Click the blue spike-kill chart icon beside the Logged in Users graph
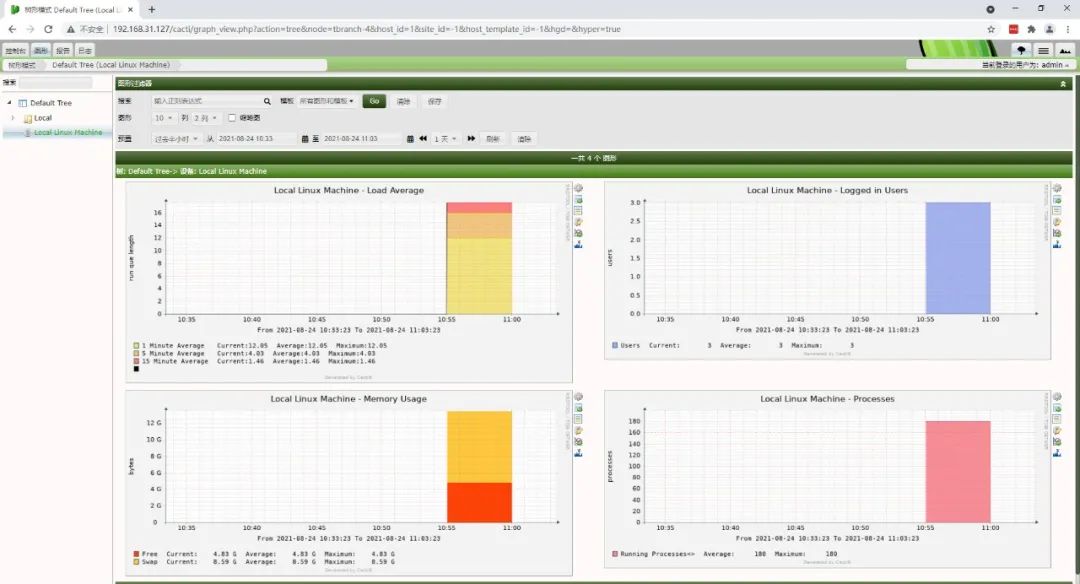The image size is (1080, 584). click(x=1057, y=244)
